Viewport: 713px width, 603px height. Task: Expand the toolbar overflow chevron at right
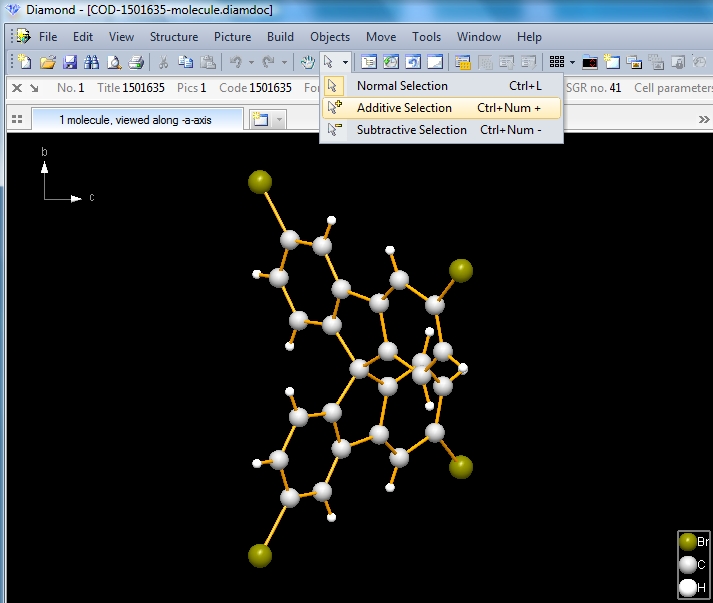[703, 120]
